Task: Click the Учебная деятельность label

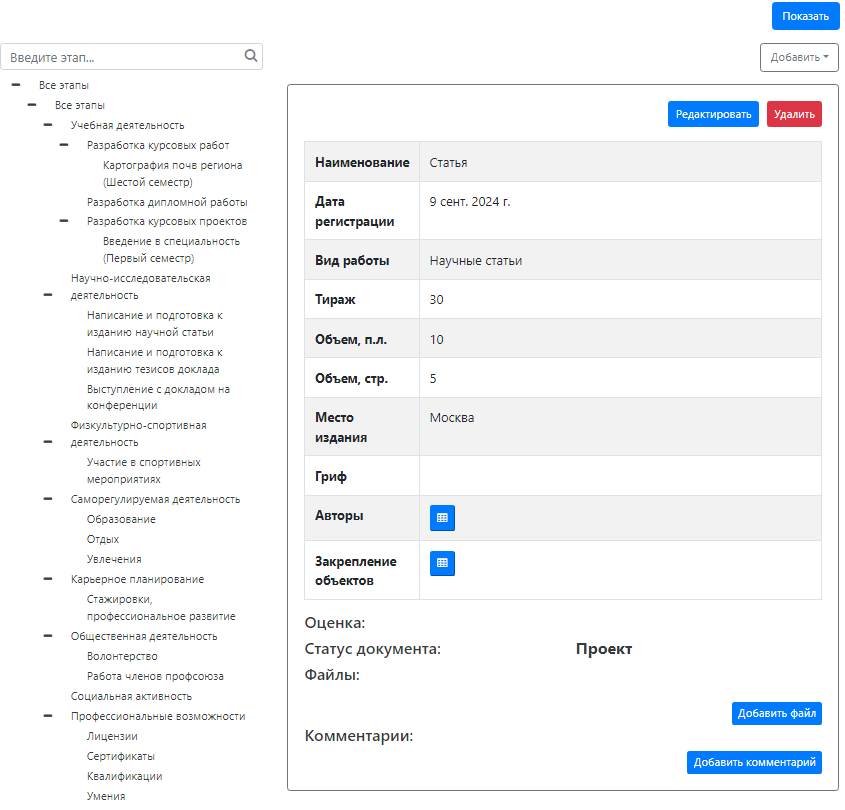Action: (x=128, y=125)
